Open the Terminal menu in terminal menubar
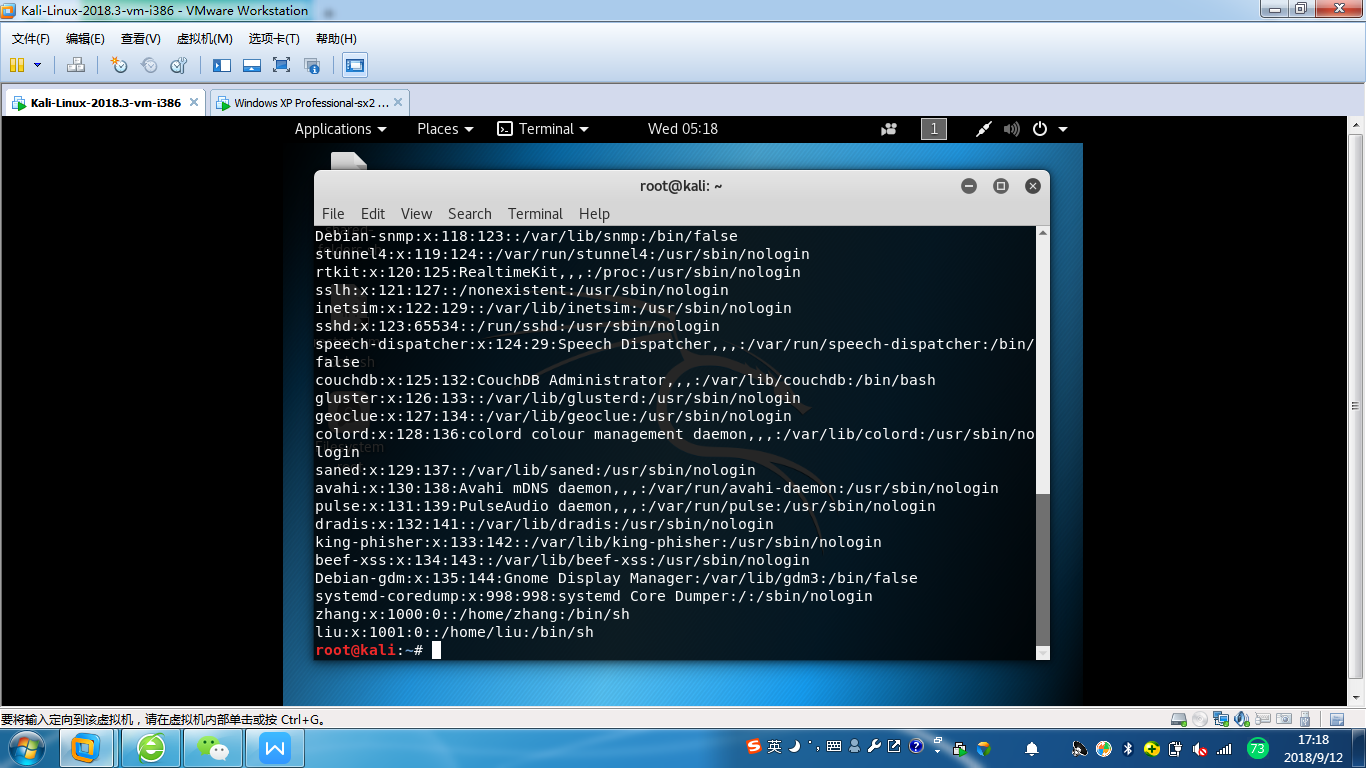 (x=535, y=214)
